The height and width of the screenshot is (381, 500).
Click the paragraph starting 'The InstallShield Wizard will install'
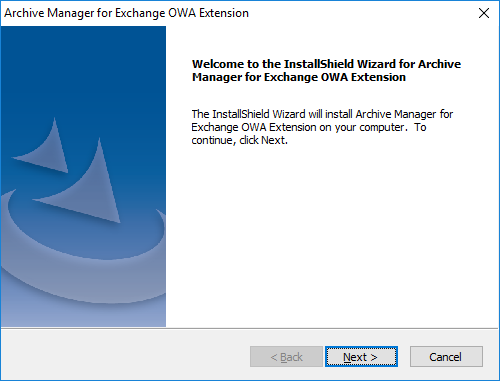pos(322,127)
